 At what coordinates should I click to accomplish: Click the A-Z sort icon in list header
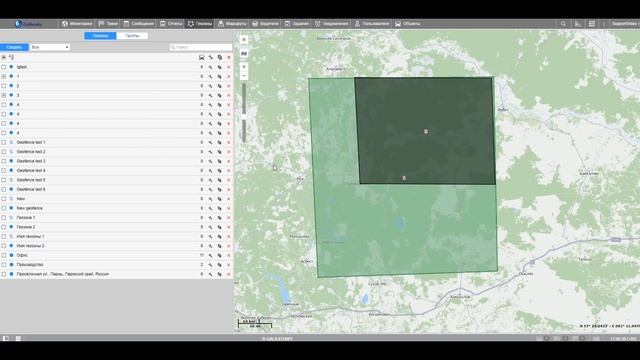[11, 58]
